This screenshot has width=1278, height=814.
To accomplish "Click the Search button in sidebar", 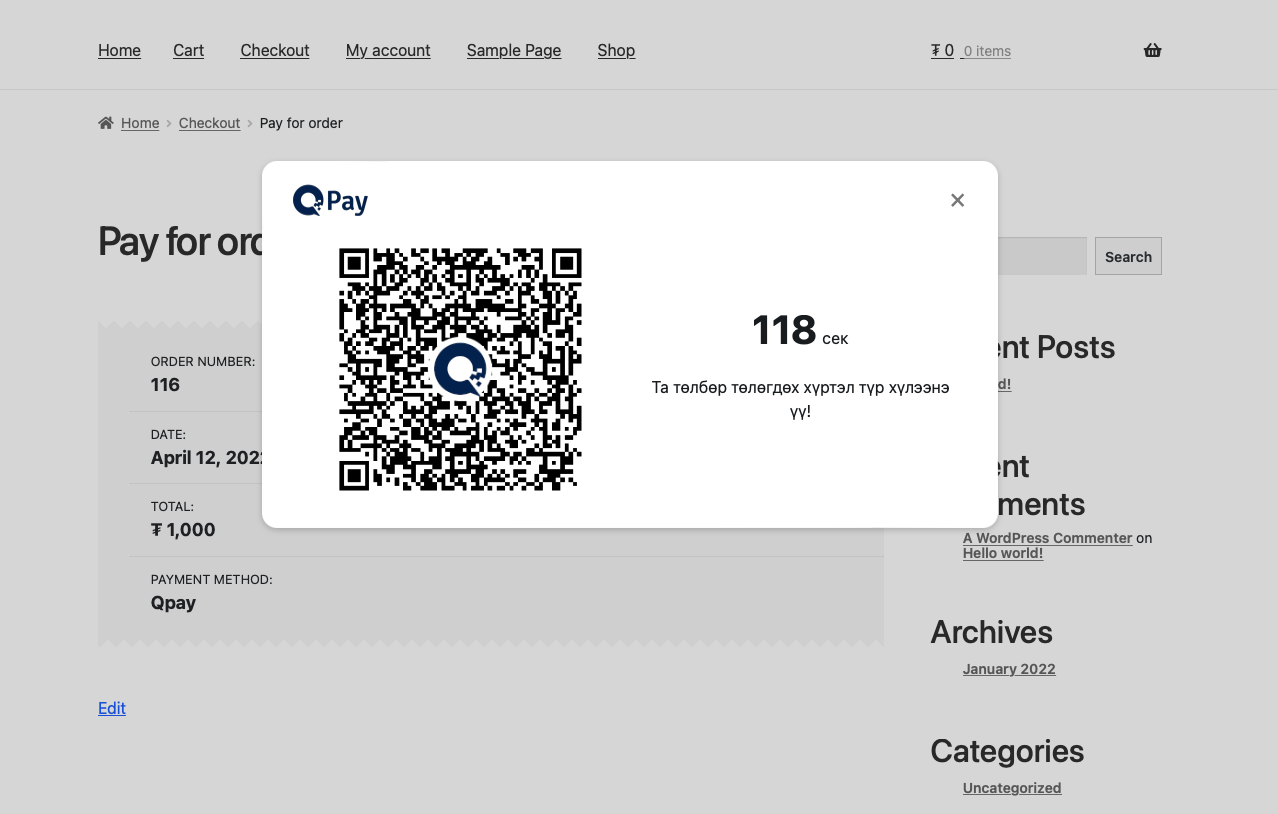I will pos(1128,256).
